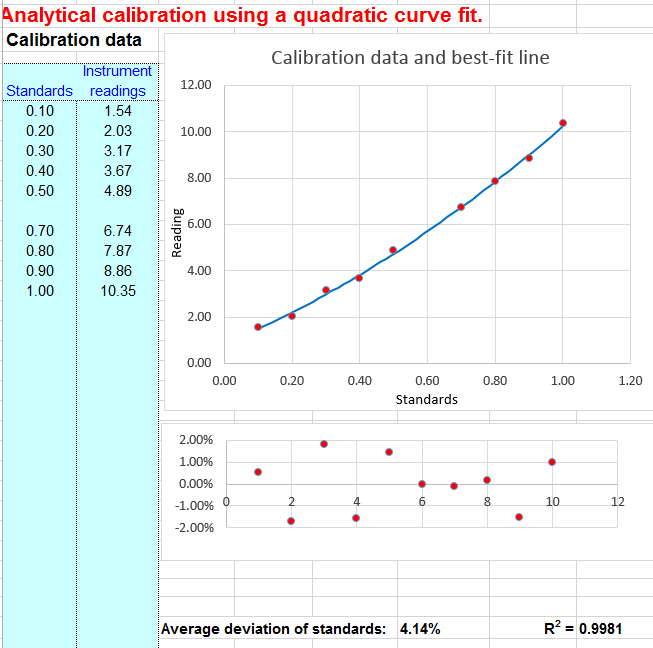Screen dimensions: 653x648
Task: Select the 'Standards' column header
Action: point(39,91)
